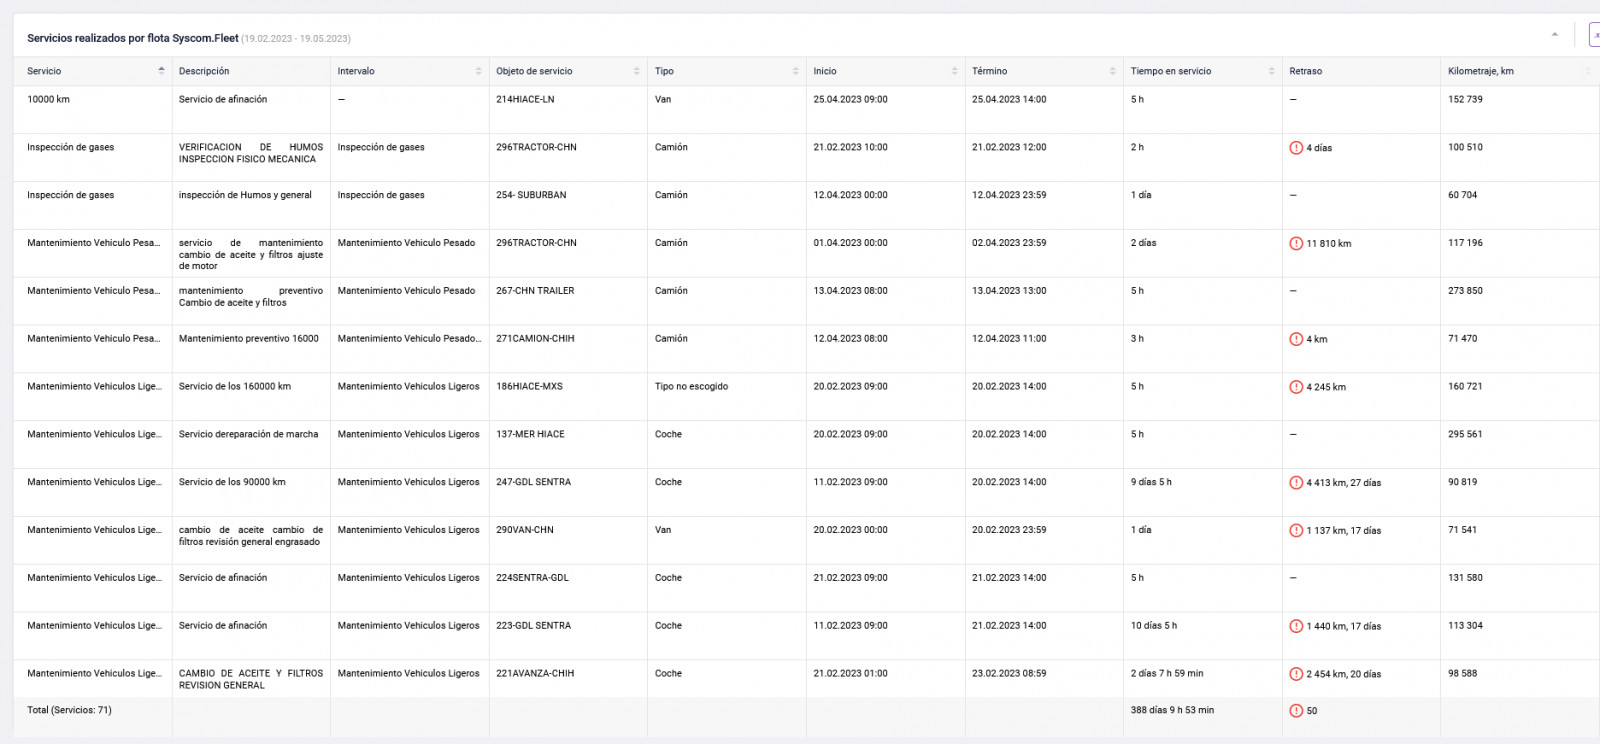Click the Retraso column header

(x=1305, y=71)
